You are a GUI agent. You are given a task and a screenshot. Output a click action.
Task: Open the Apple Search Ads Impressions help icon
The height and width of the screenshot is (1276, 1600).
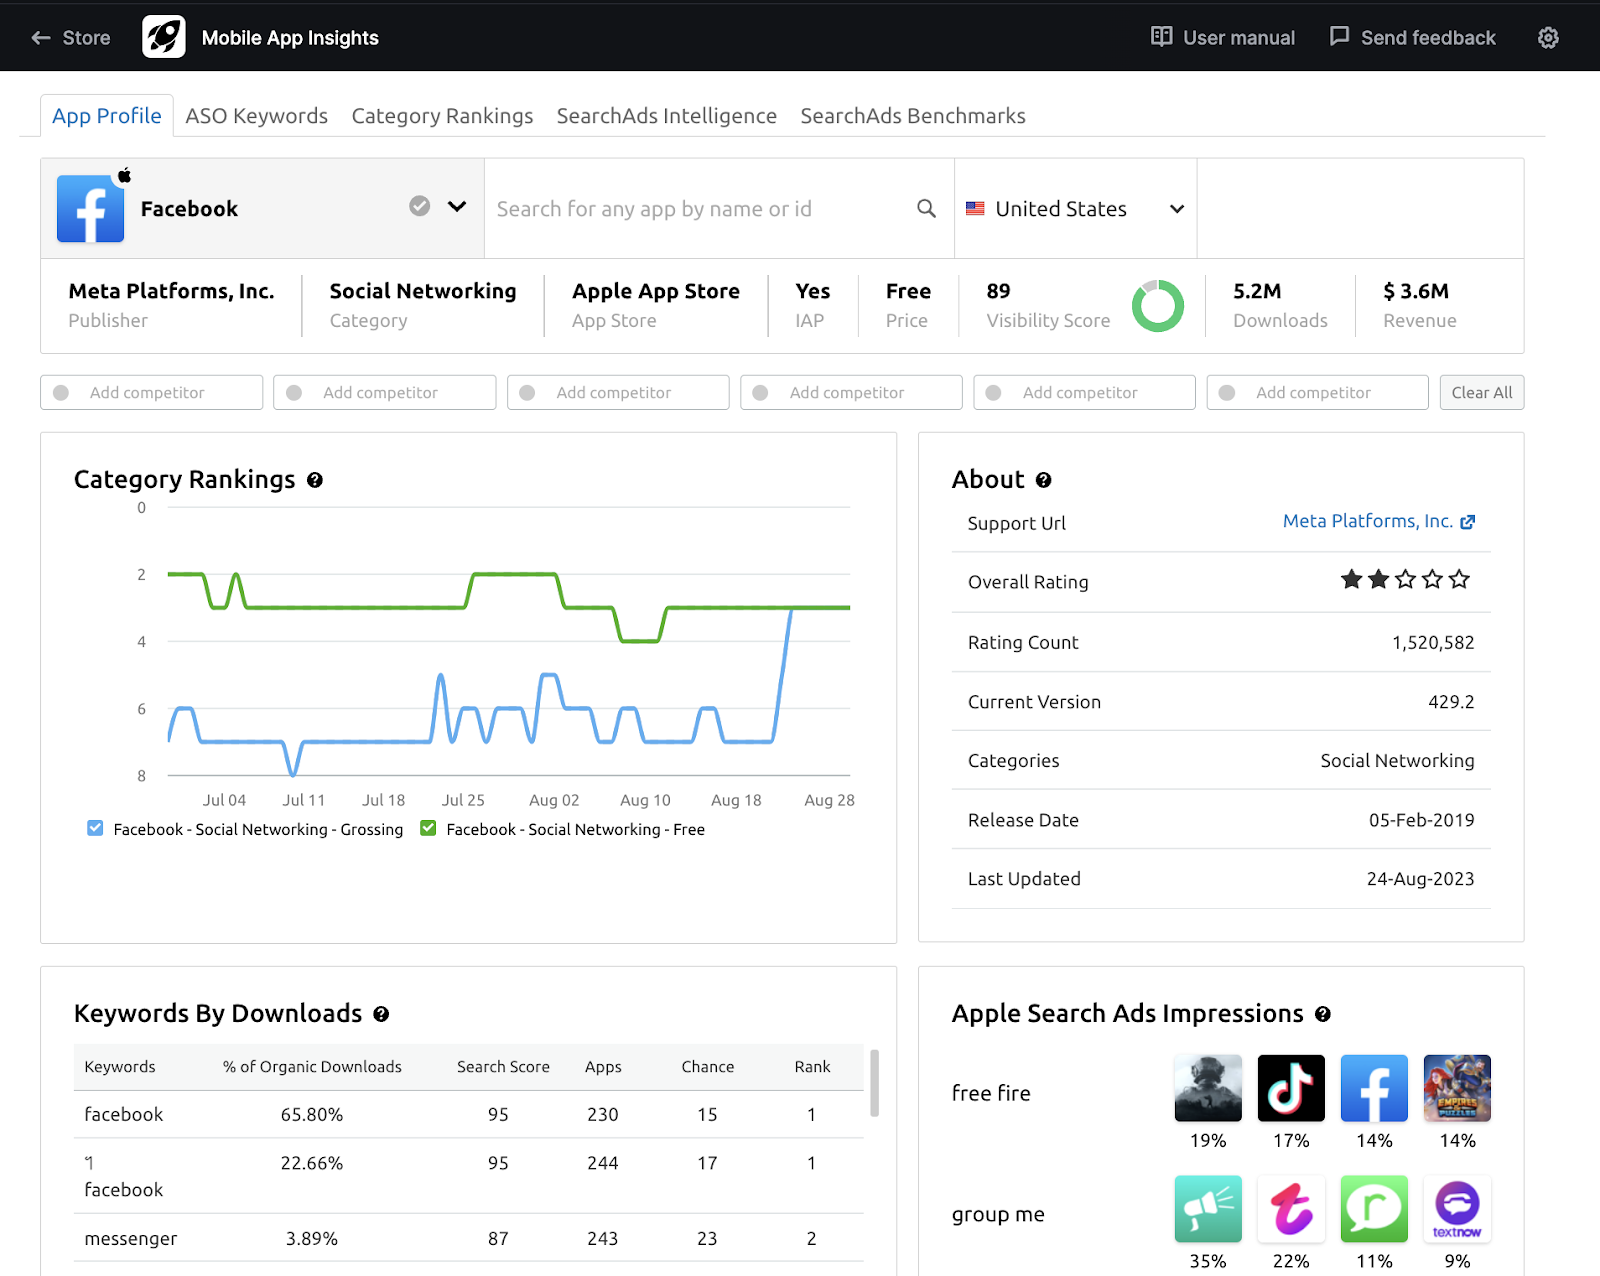tap(1323, 1014)
